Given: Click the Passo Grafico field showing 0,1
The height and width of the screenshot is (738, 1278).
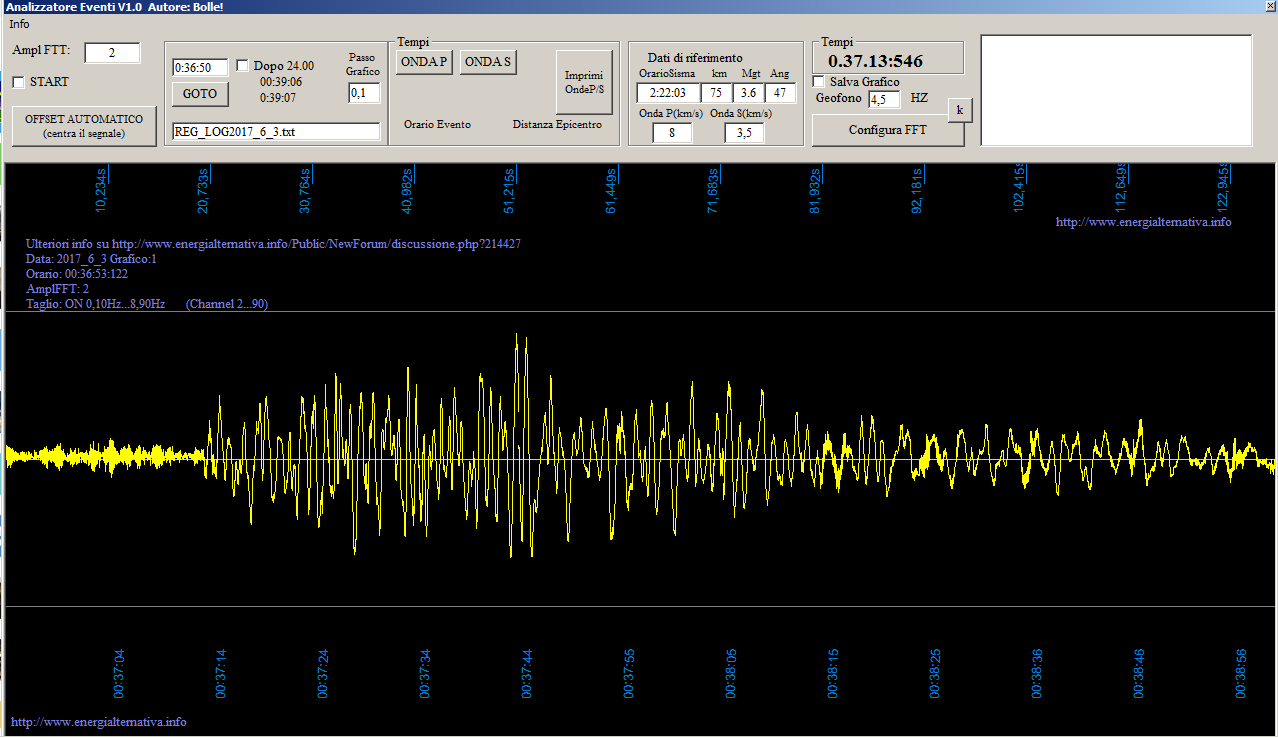Looking at the screenshot, I should pos(364,93).
